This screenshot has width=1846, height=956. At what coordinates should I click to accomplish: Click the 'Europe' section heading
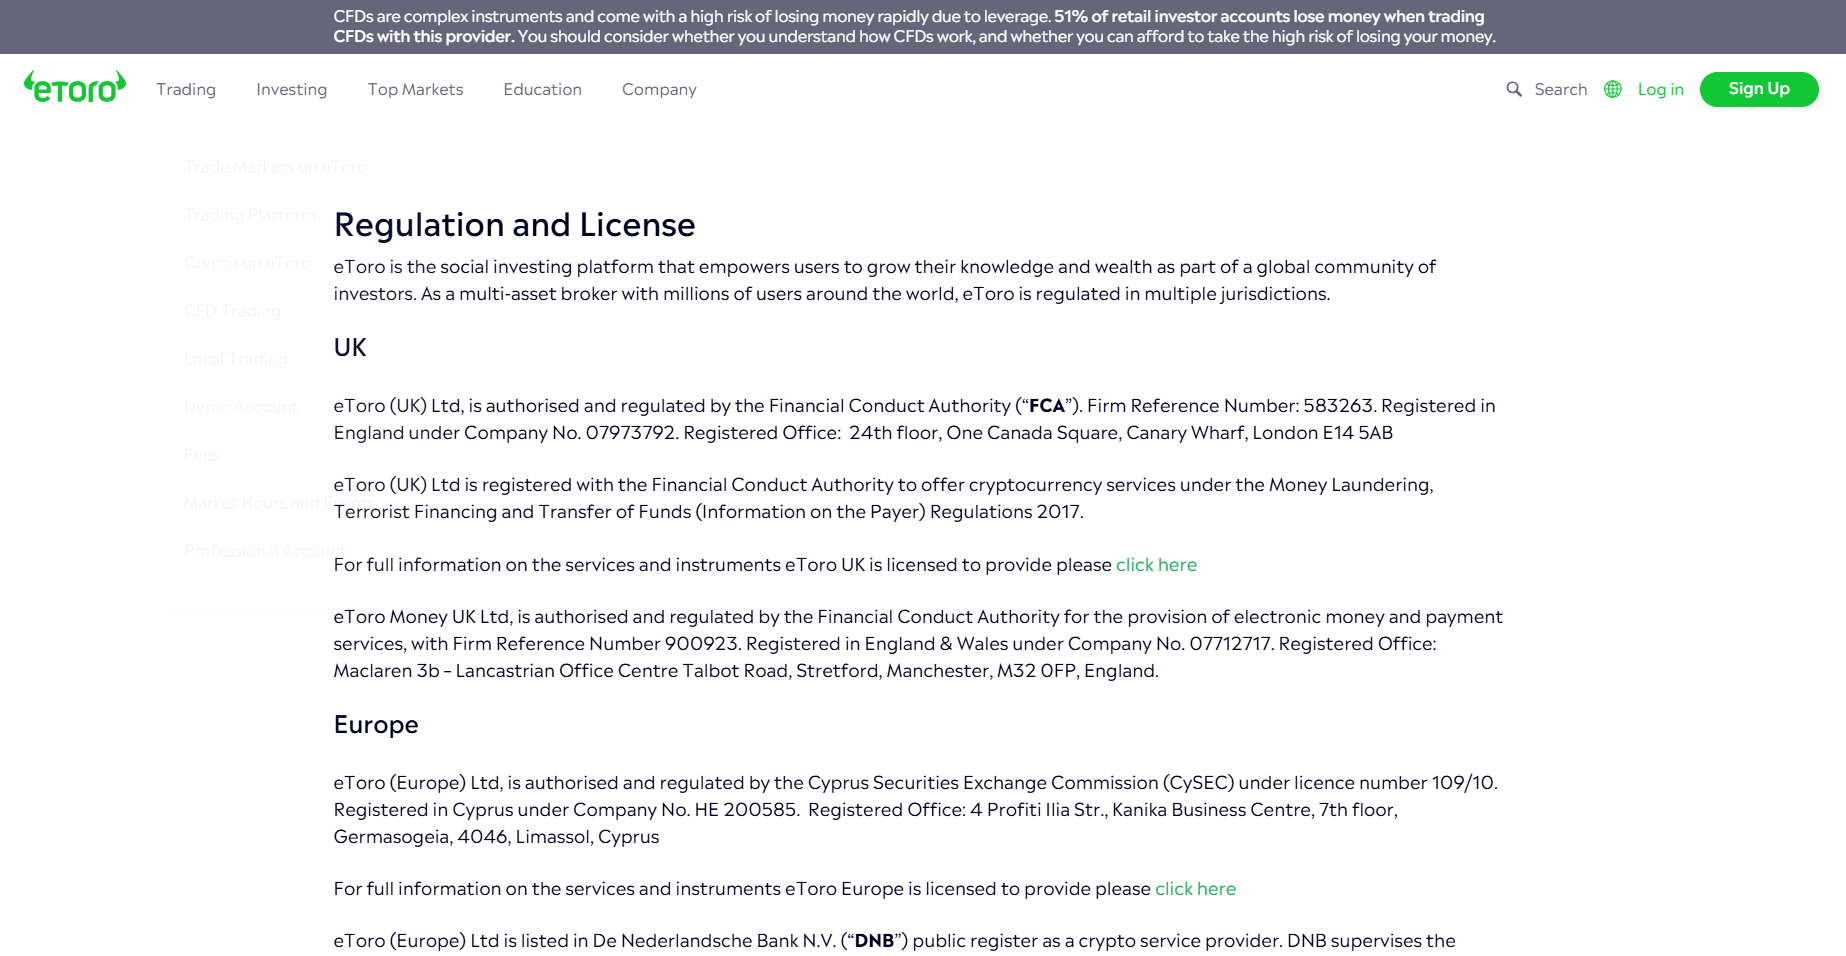(376, 725)
